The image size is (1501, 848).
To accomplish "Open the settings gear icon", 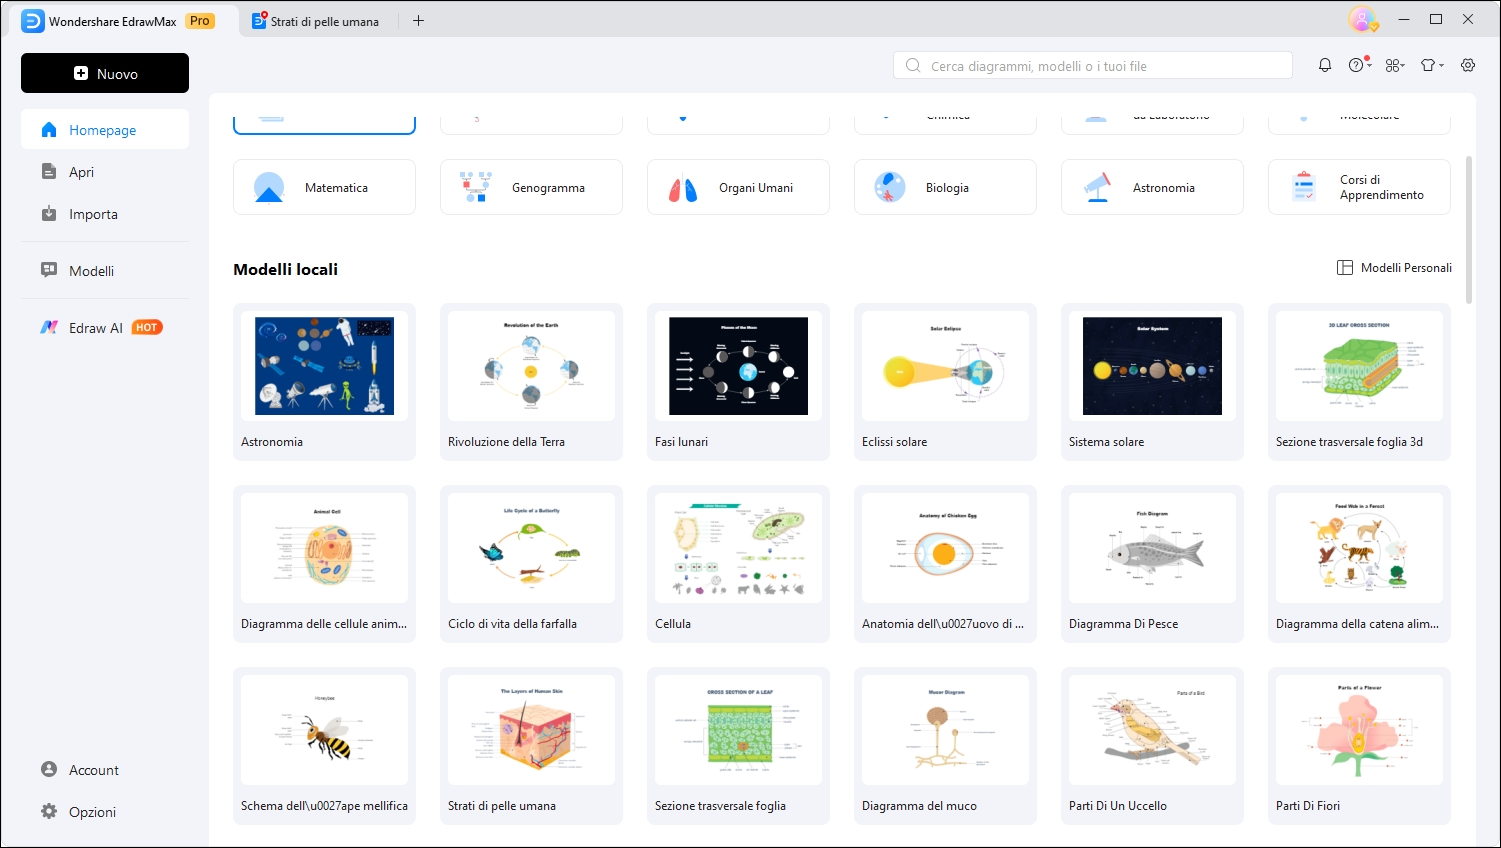I will [1468, 65].
